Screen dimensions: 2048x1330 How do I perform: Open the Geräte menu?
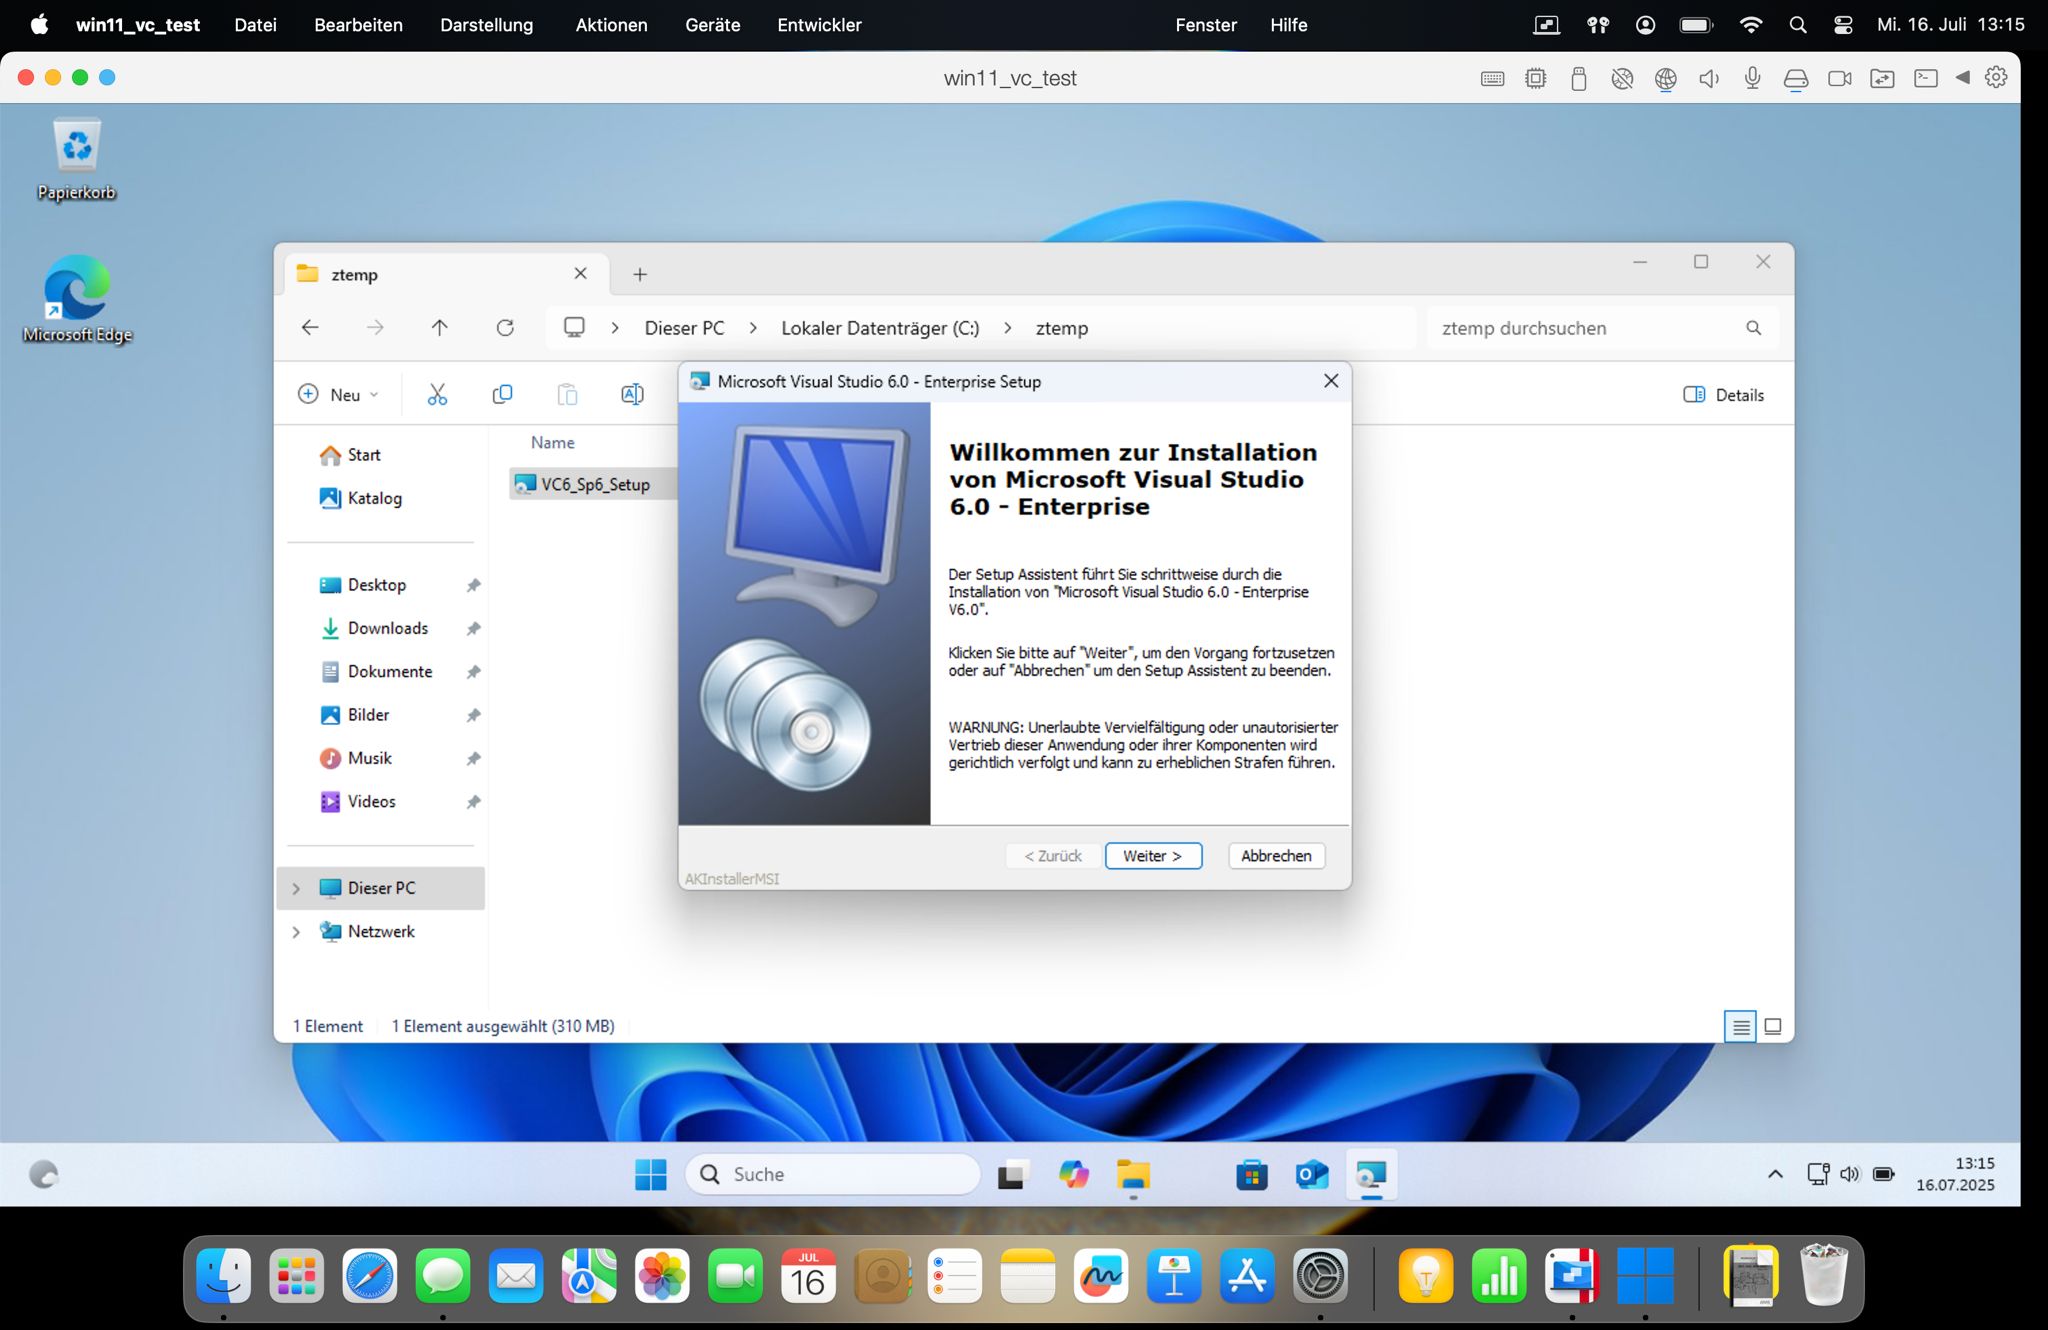click(712, 25)
